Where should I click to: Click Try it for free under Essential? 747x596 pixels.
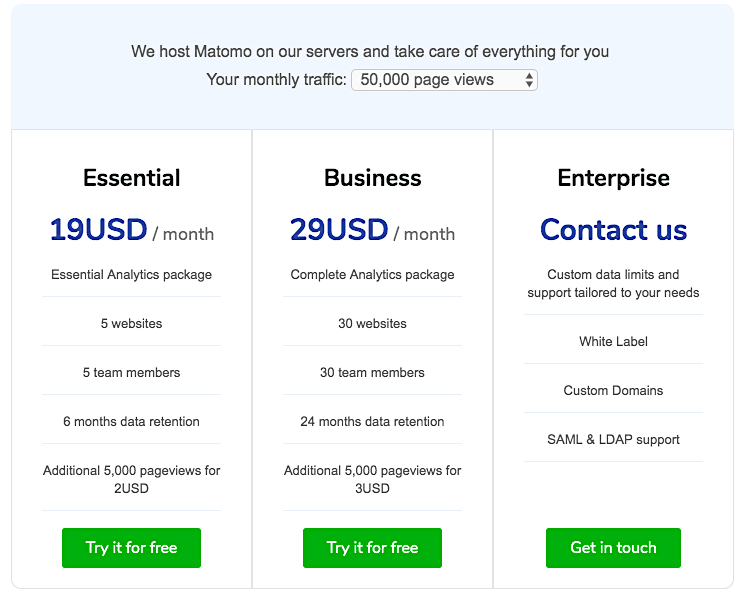click(x=131, y=547)
